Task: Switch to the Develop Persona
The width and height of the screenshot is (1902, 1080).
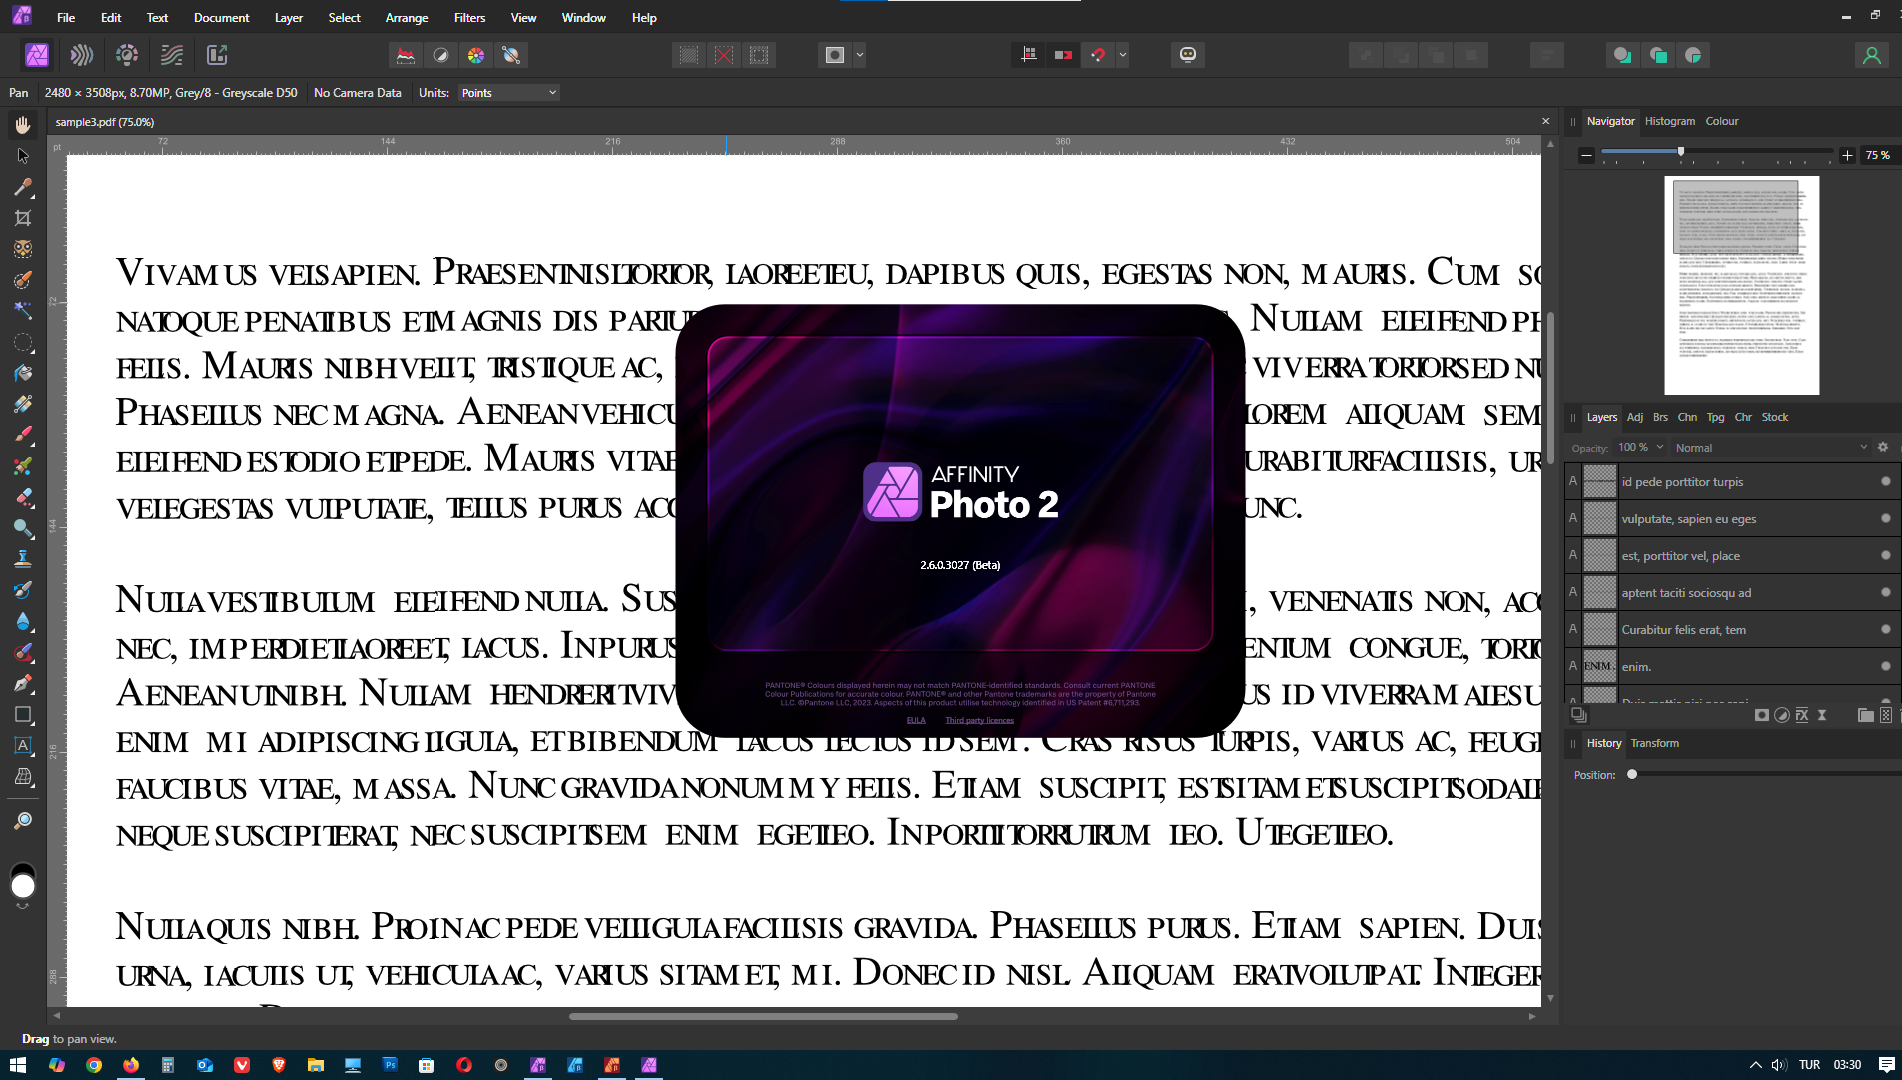Action: tap(127, 55)
